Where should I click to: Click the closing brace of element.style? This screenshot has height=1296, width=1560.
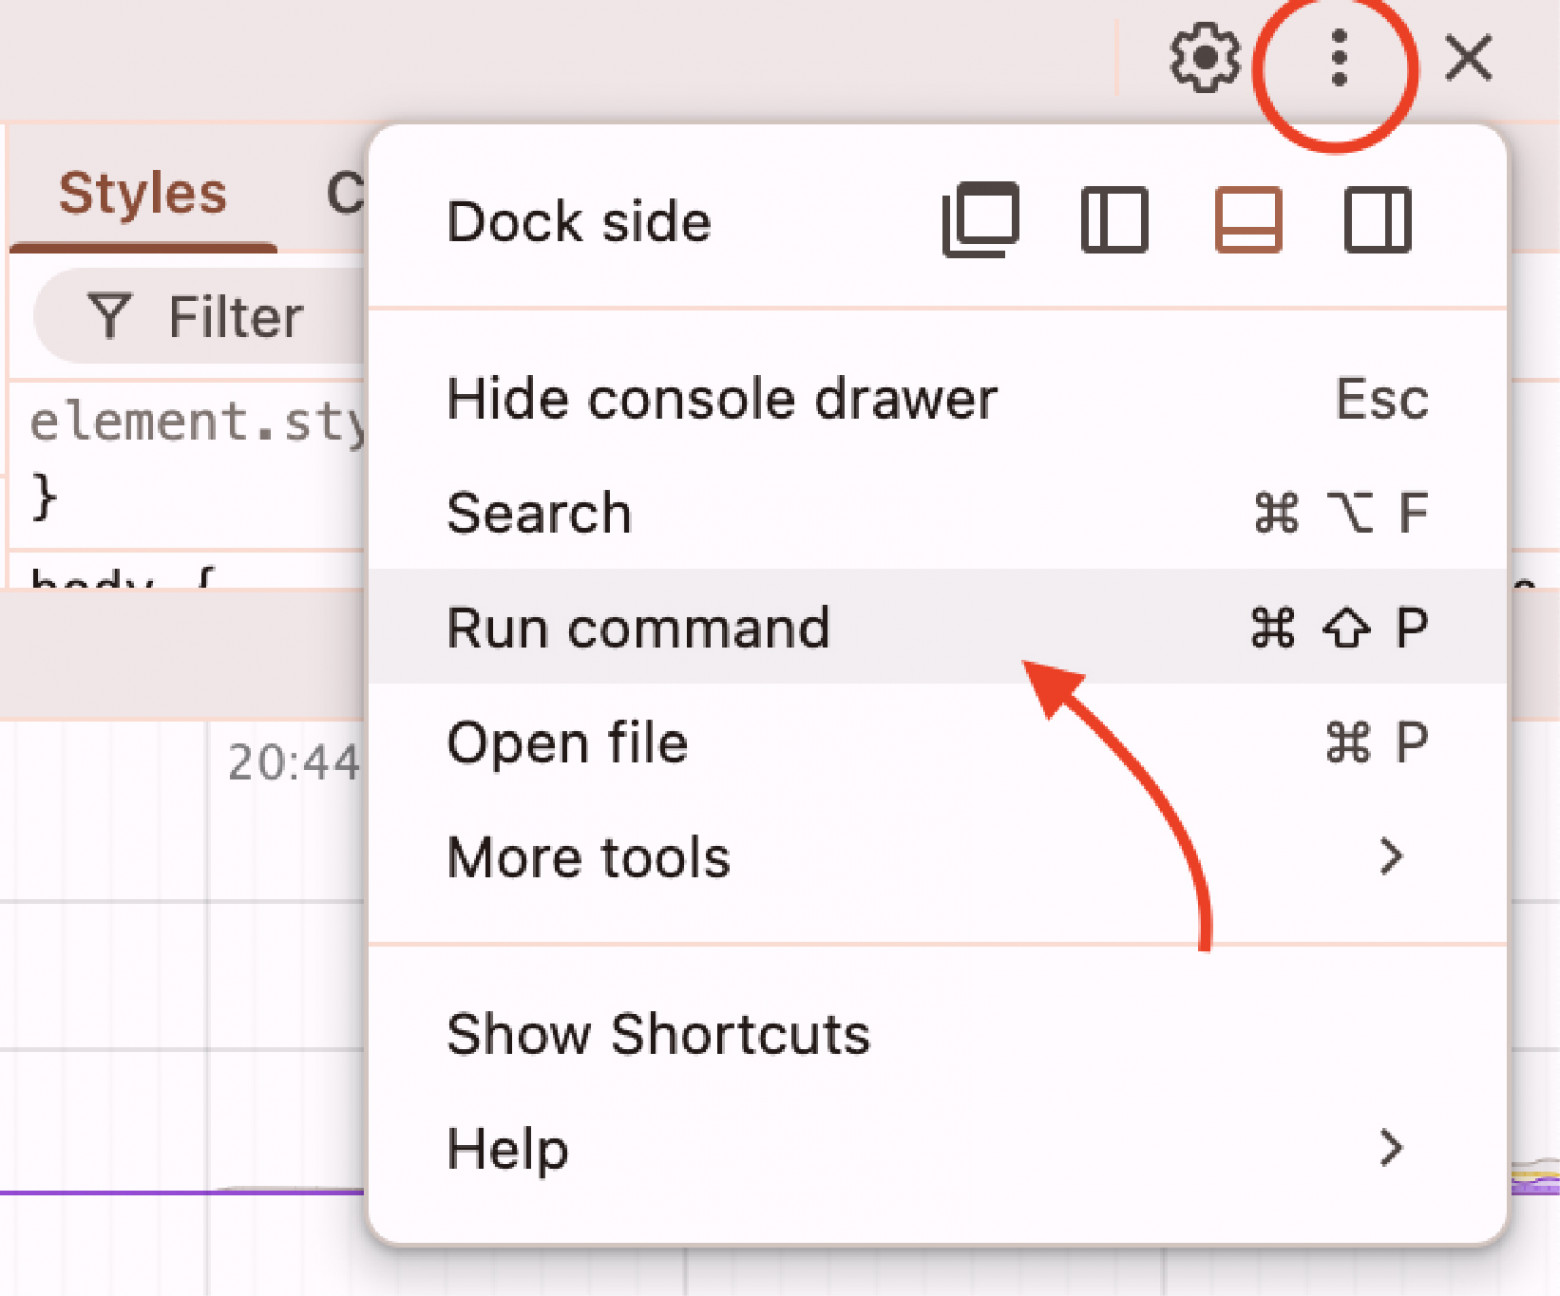[x=43, y=496]
